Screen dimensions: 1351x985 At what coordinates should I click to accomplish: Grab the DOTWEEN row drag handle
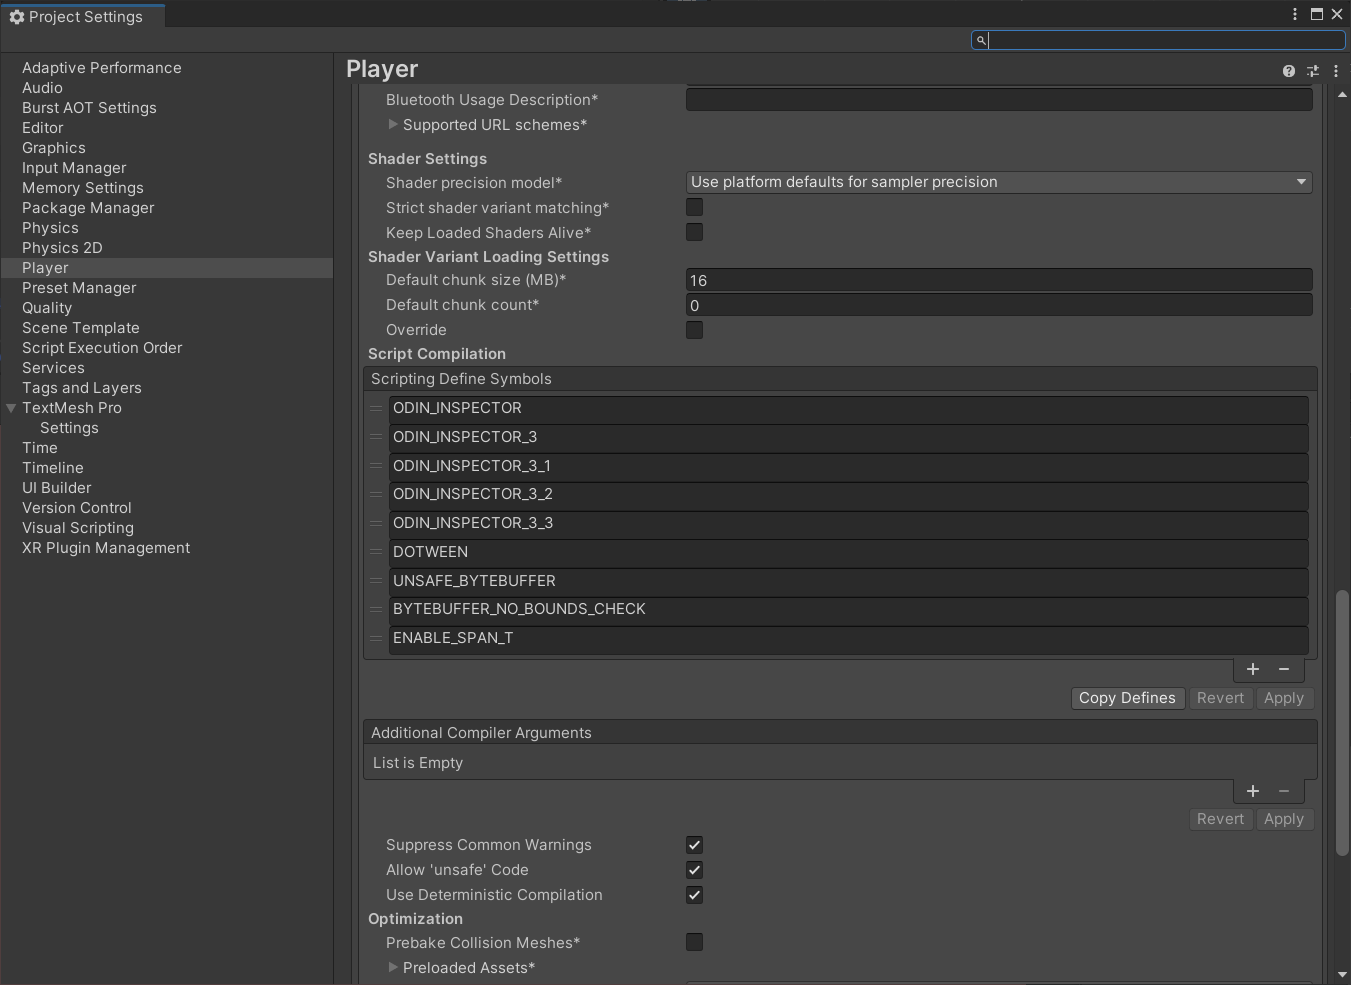coord(377,552)
